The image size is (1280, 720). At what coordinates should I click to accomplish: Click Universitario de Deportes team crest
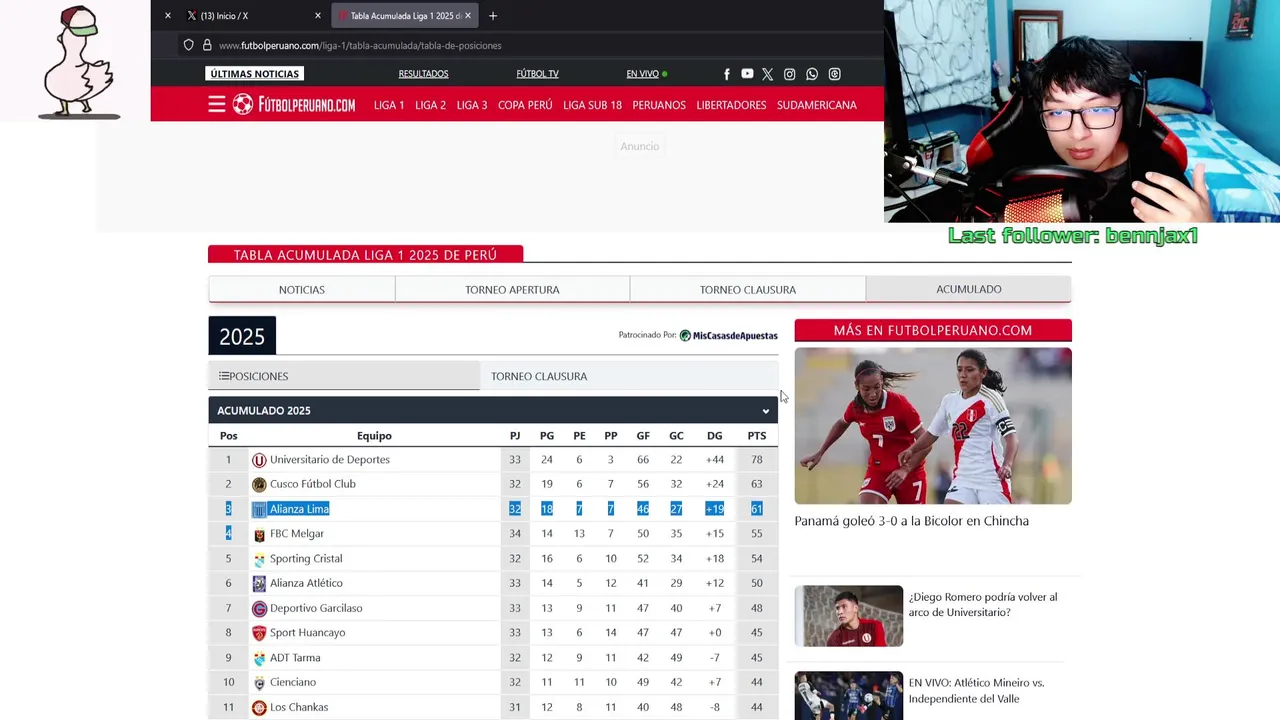(259, 460)
